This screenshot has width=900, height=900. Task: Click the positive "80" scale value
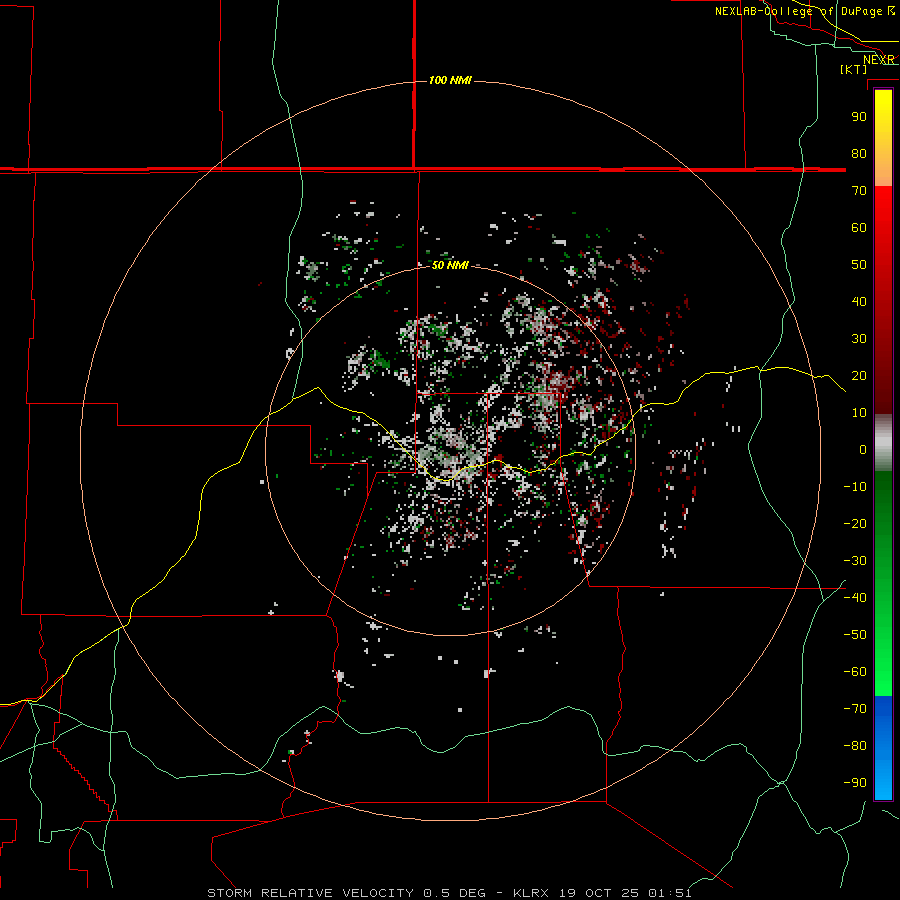pyautogui.click(x=859, y=153)
